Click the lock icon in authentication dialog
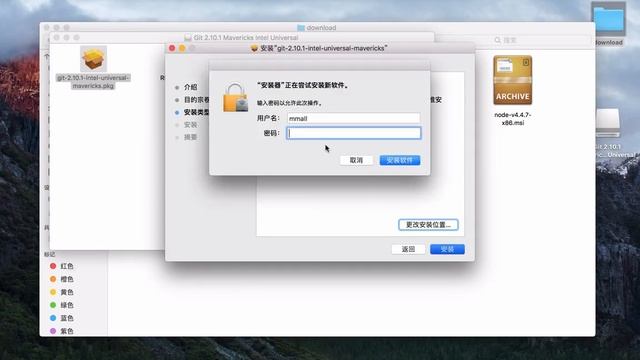Image resolution: width=640 pixels, height=360 pixels. (x=236, y=98)
